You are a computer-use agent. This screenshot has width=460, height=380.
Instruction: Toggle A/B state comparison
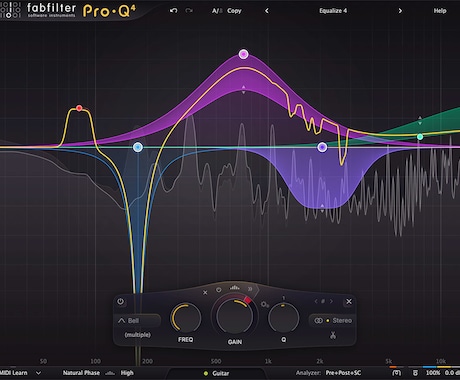(217, 11)
